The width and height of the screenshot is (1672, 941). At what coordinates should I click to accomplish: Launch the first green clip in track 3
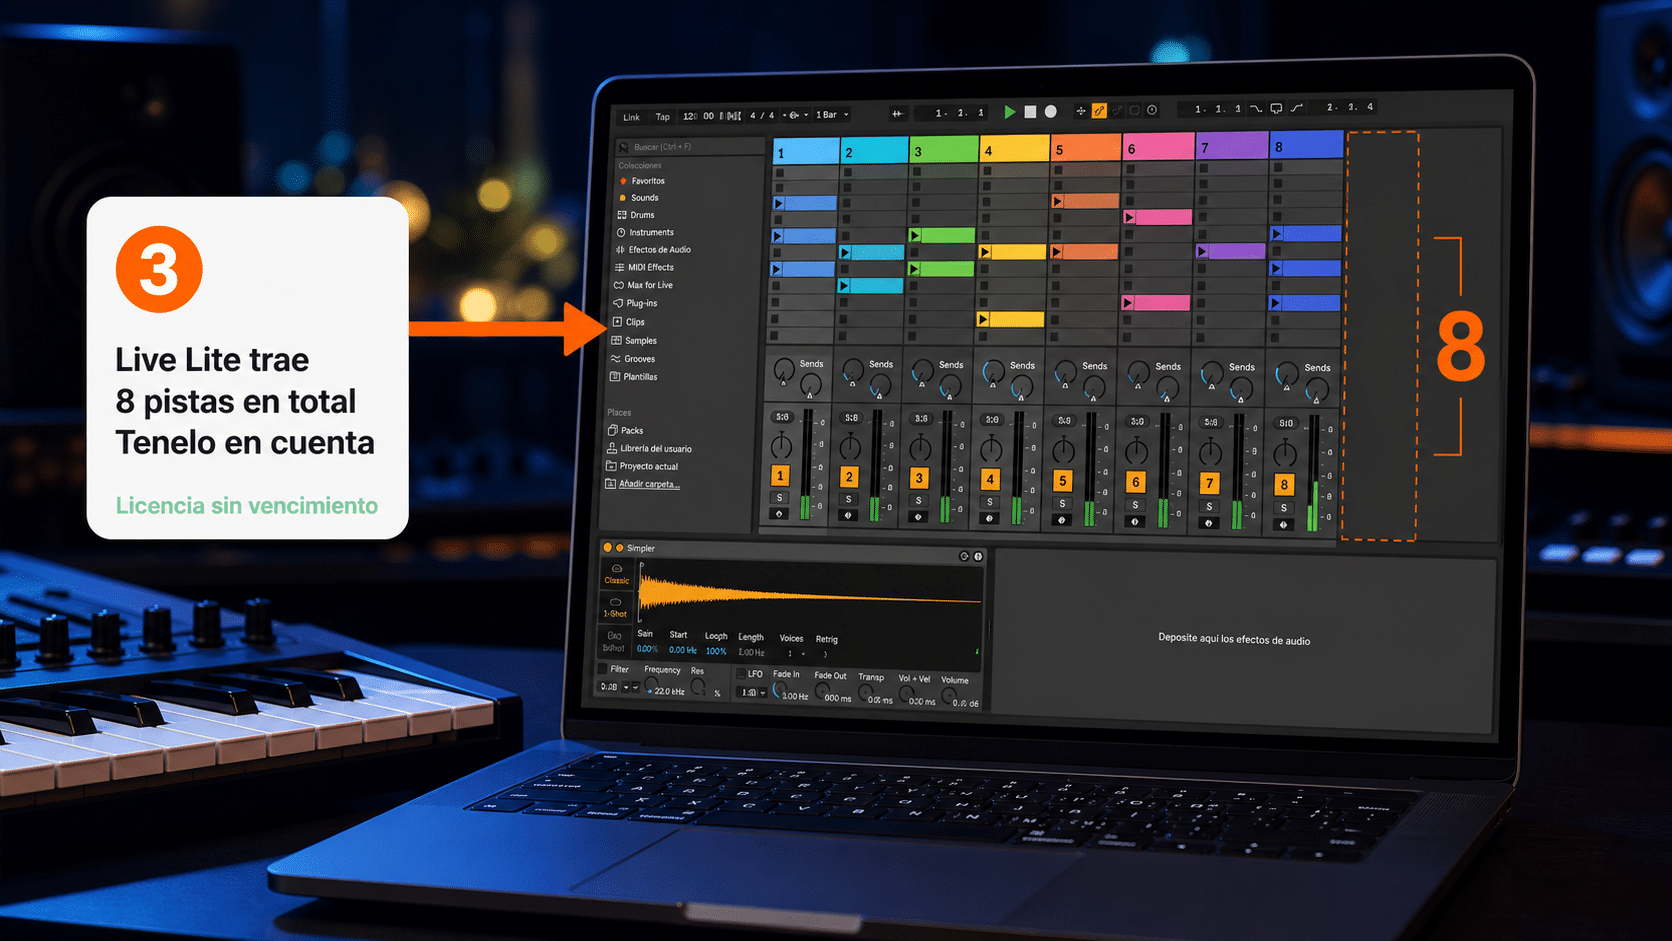pos(915,236)
